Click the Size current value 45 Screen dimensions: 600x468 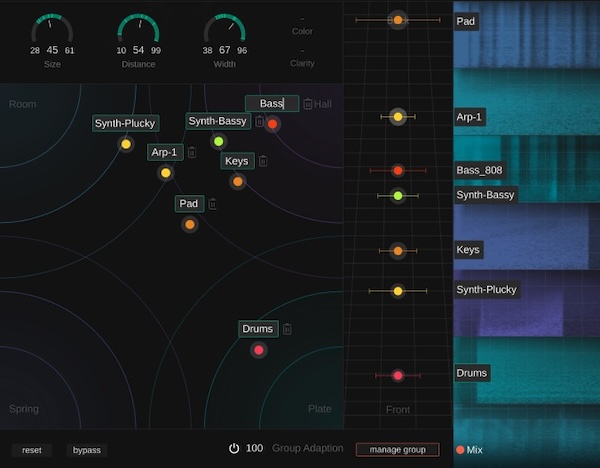52,50
